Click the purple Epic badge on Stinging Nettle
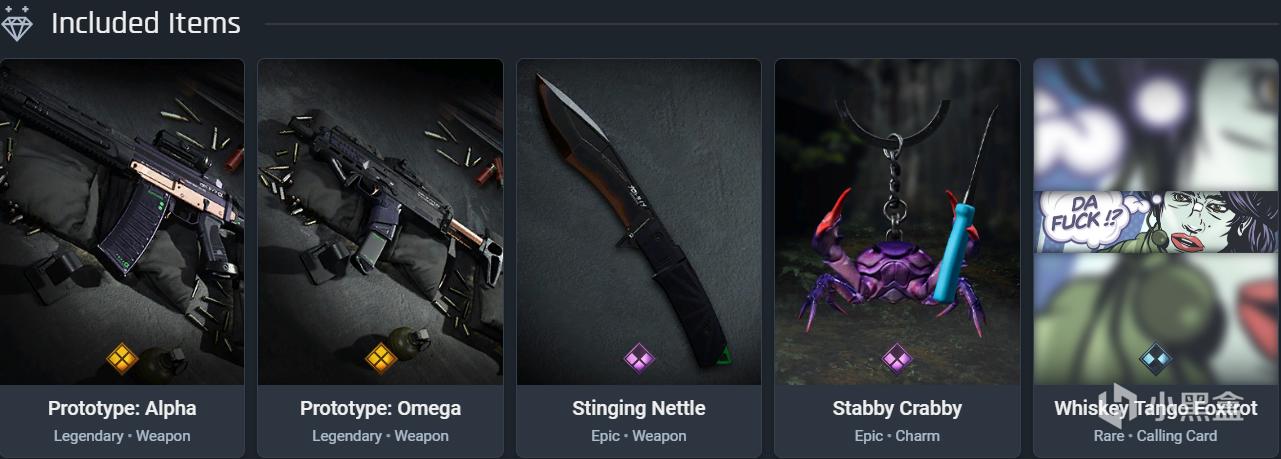 tap(639, 357)
